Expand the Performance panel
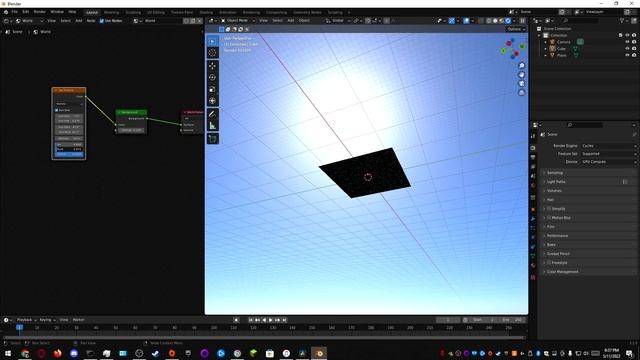Viewport: 640px width, 360px height. (x=589, y=236)
